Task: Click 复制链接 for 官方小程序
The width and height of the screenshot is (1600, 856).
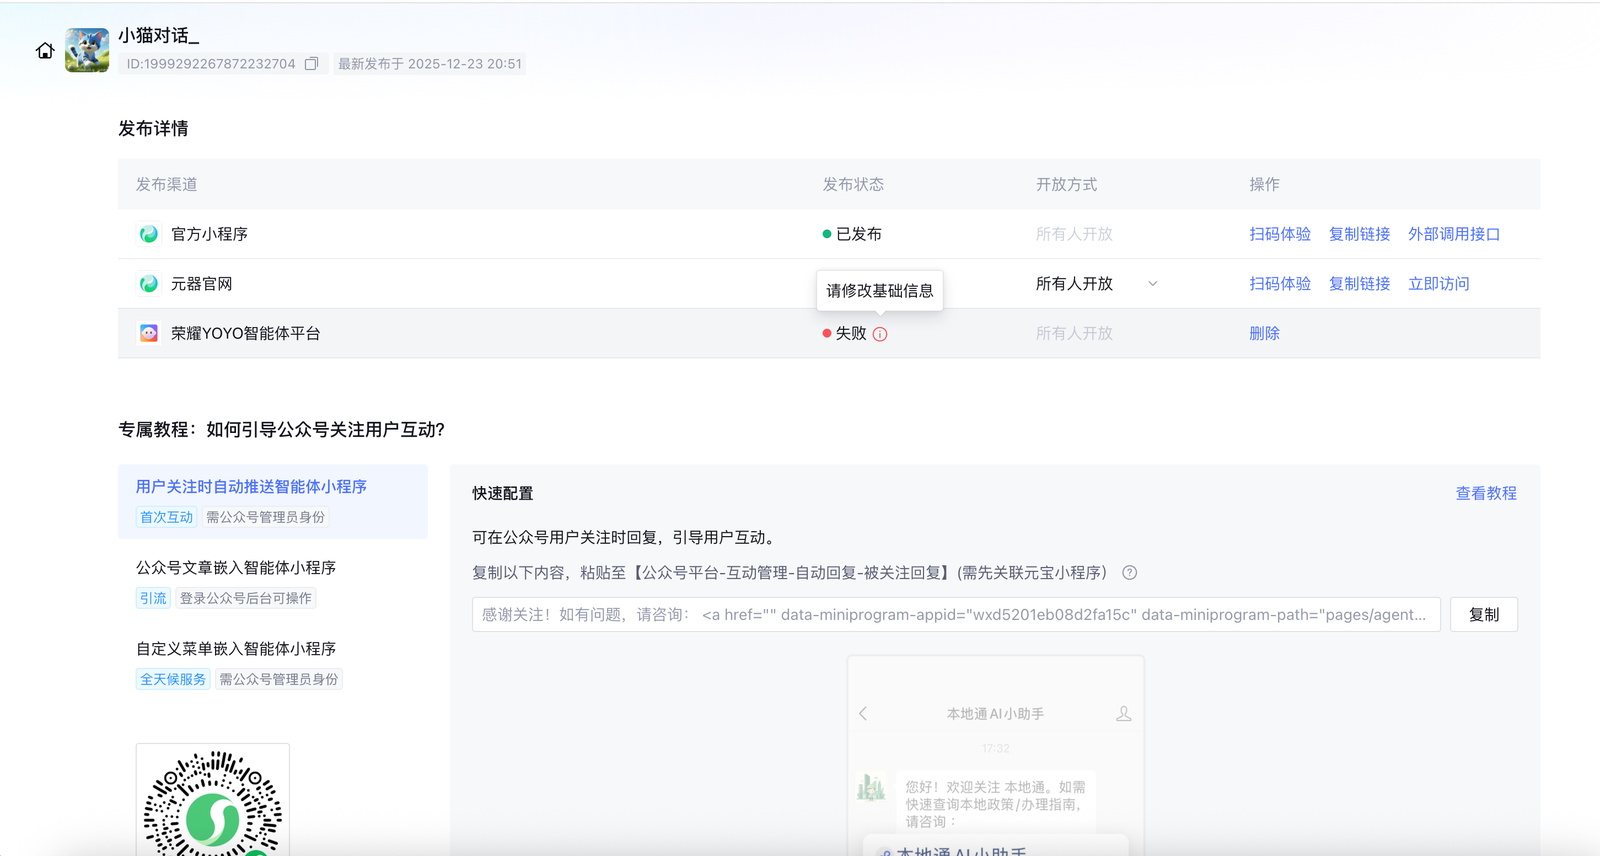Action: tap(1359, 234)
